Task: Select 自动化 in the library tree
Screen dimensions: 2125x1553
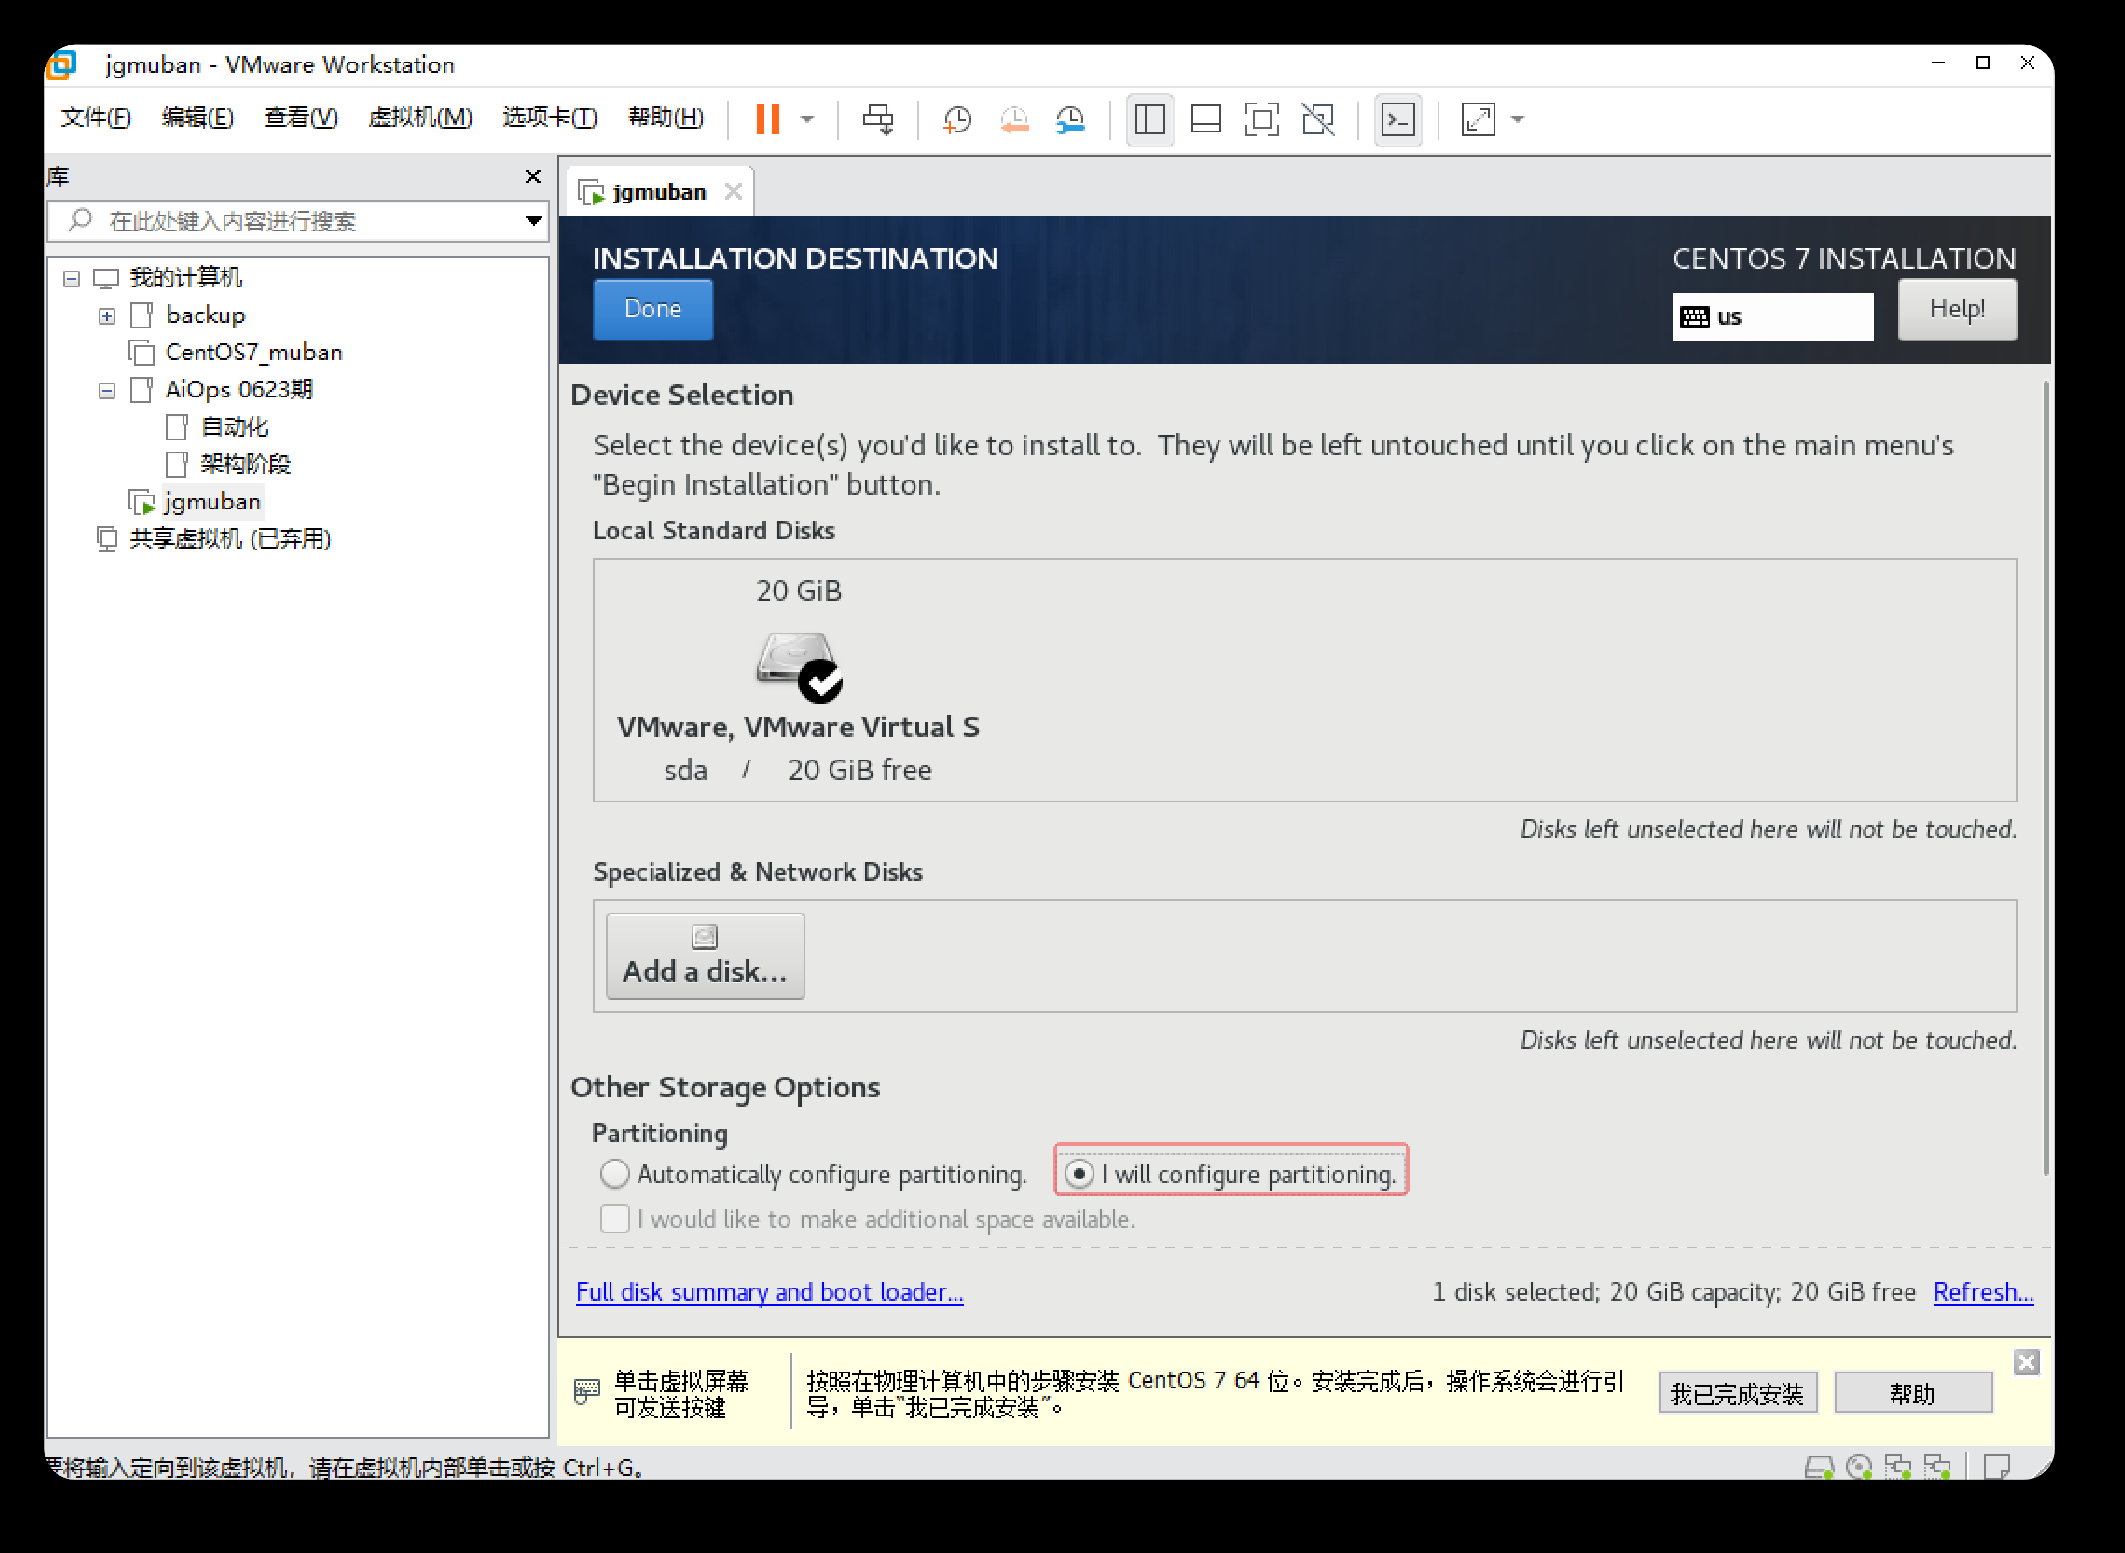Action: [235, 428]
